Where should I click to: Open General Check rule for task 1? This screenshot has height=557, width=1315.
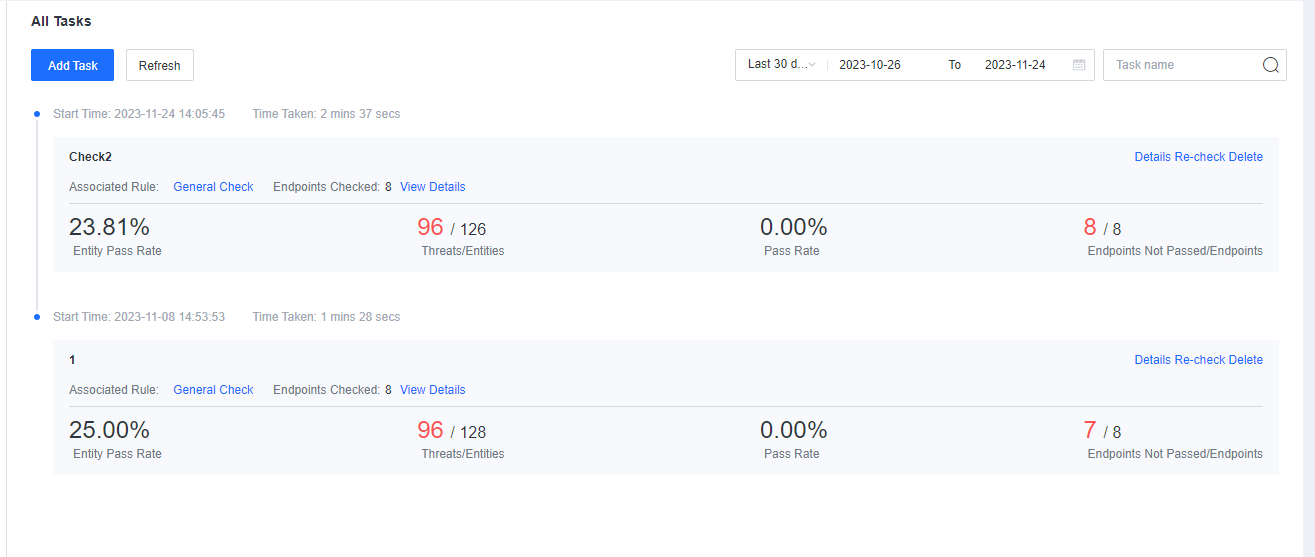coord(213,390)
